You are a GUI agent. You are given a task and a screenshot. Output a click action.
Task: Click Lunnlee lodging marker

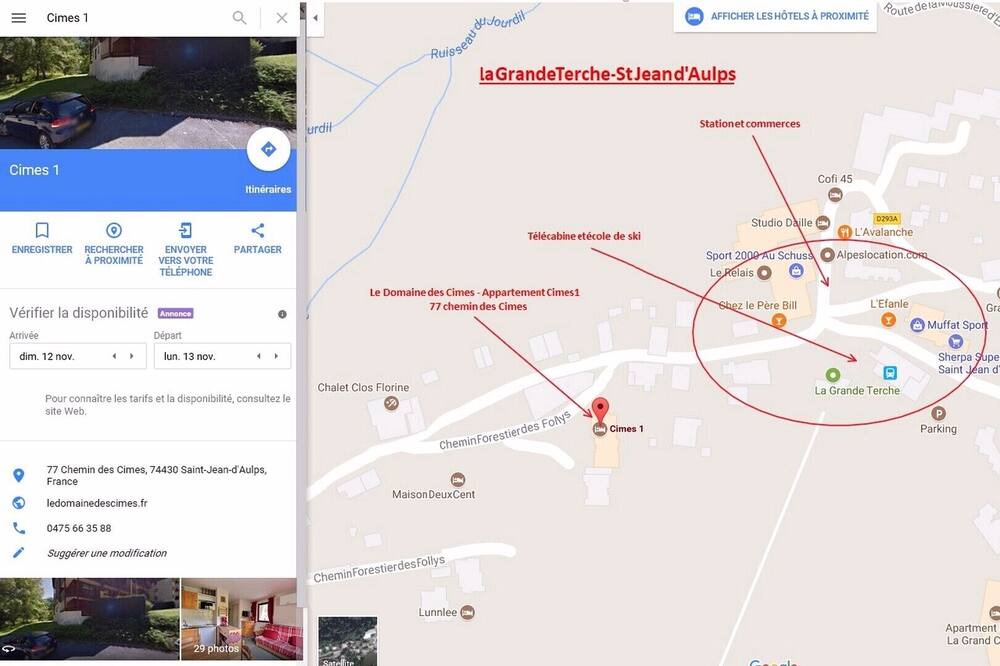(467, 612)
